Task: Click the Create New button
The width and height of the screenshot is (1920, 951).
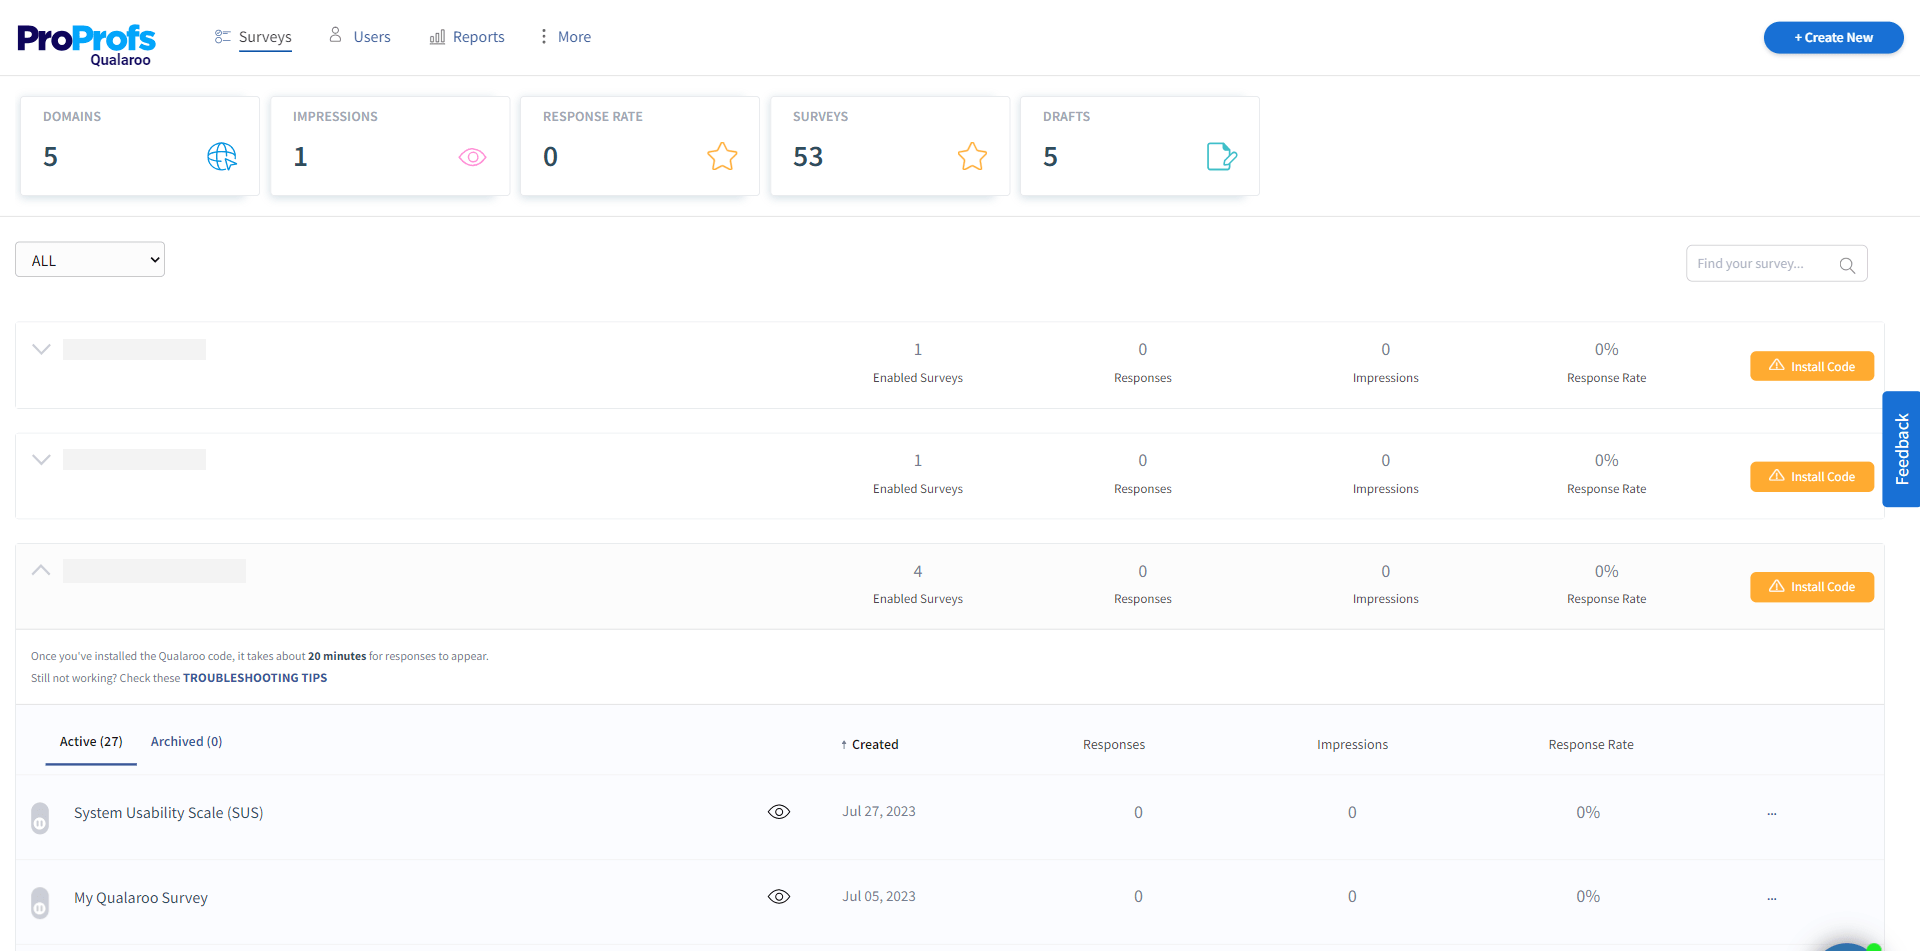Action: [x=1833, y=38]
